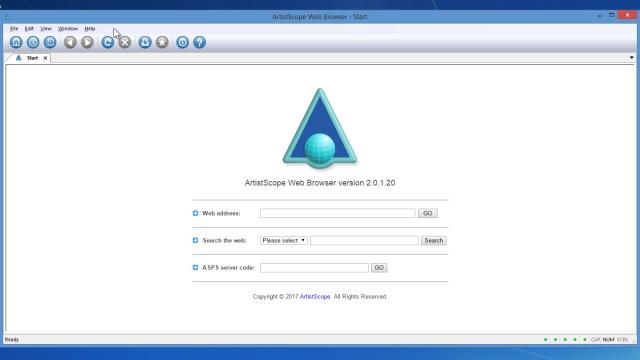Click the Ready status text
The height and width of the screenshot is (360, 640).
click(x=12, y=340)
